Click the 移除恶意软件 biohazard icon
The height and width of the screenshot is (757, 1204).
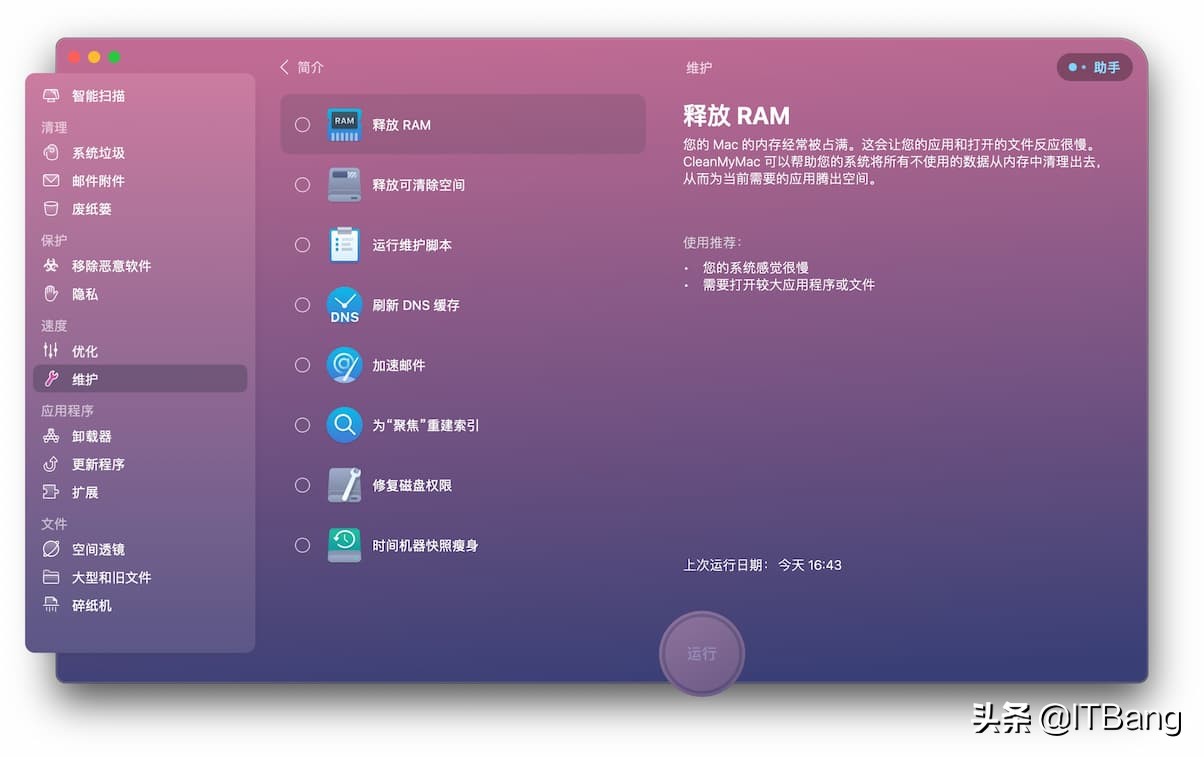coord(51,266)
